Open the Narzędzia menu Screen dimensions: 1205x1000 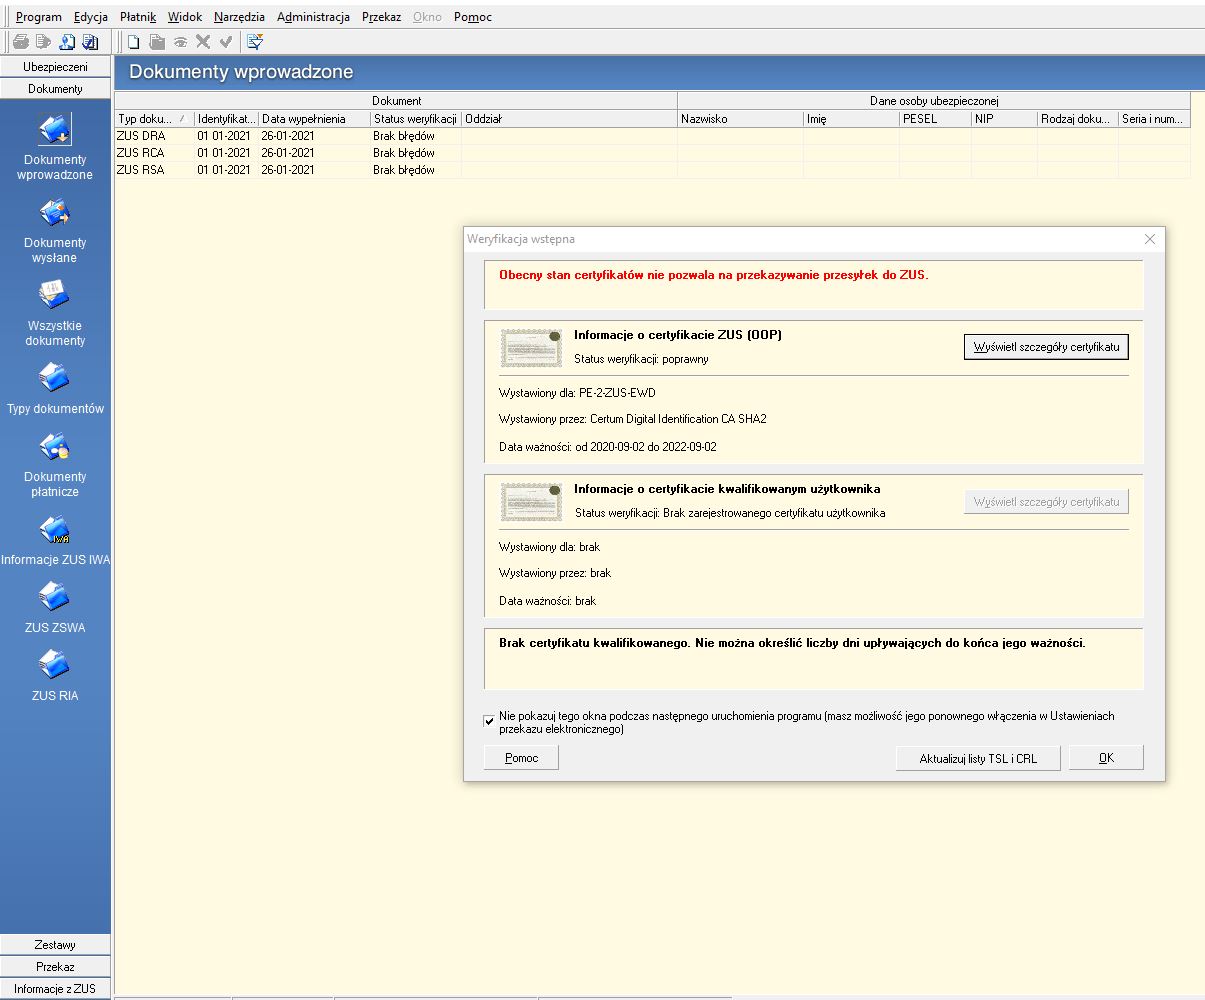click(x=239, y=17)
